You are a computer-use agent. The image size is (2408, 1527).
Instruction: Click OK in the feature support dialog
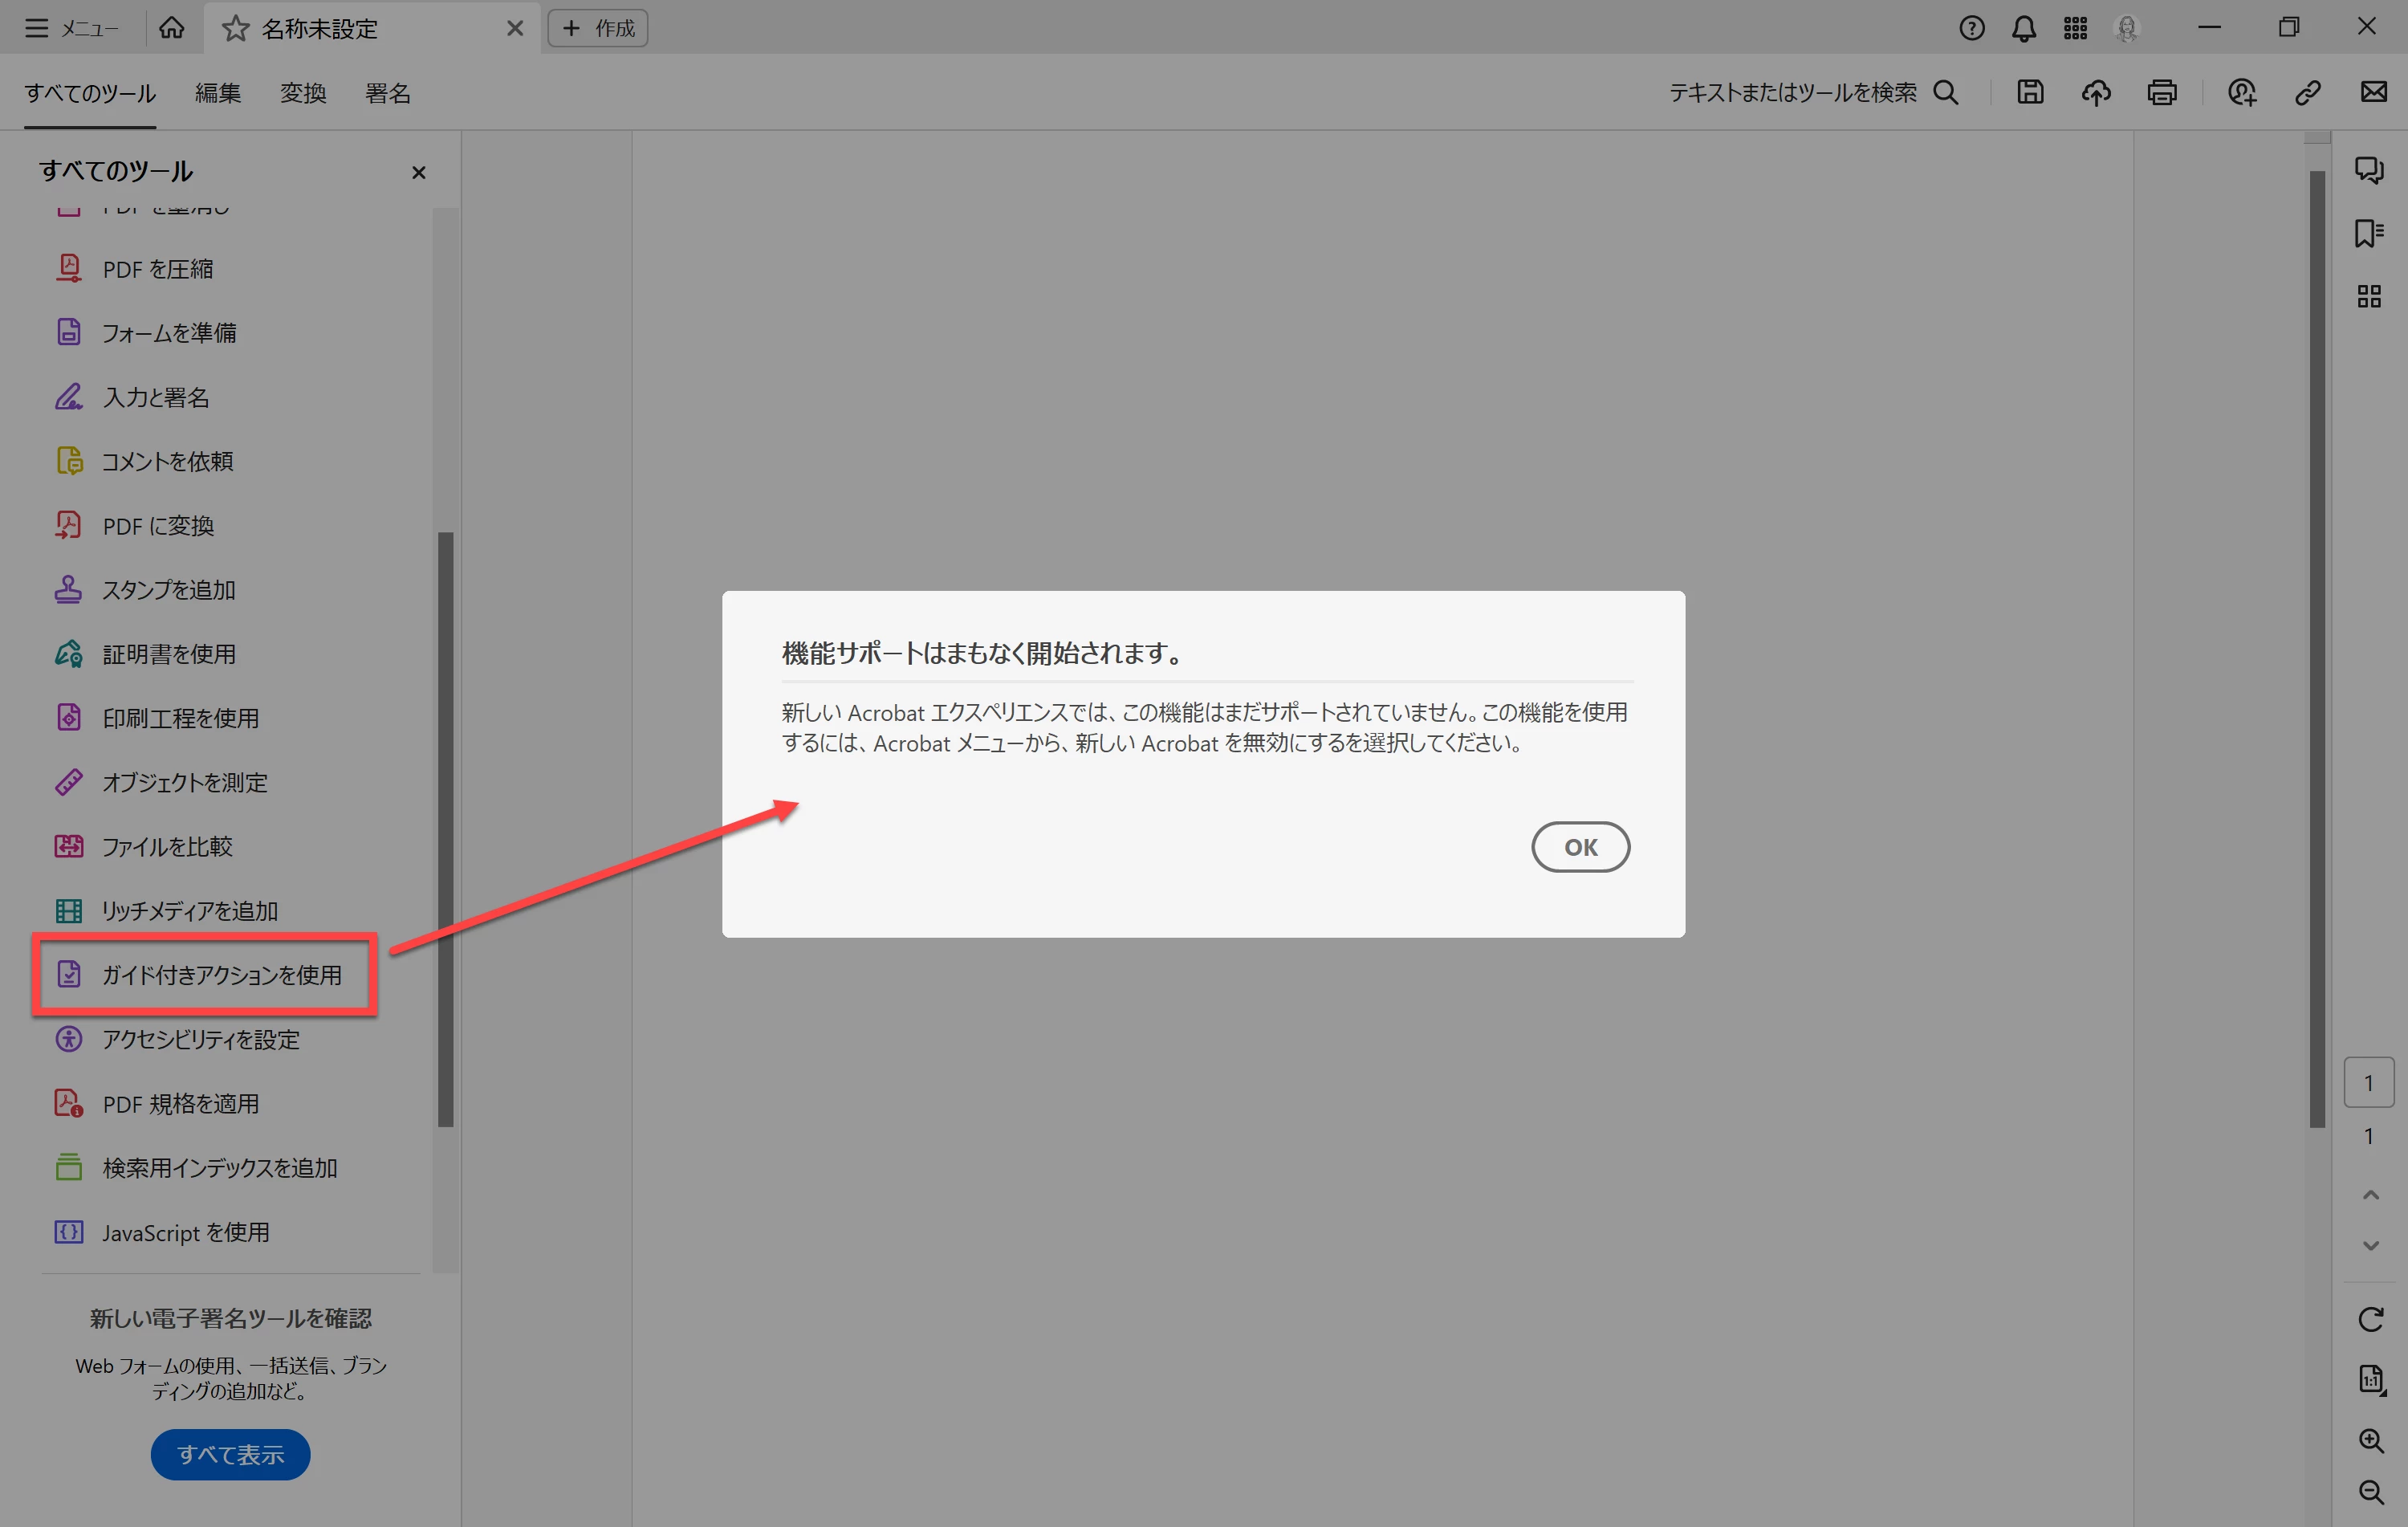click(x=1580, y=847)
